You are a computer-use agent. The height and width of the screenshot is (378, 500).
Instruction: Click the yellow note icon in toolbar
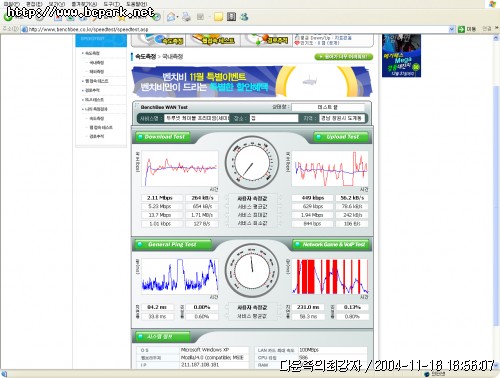(x=218, y=17)
